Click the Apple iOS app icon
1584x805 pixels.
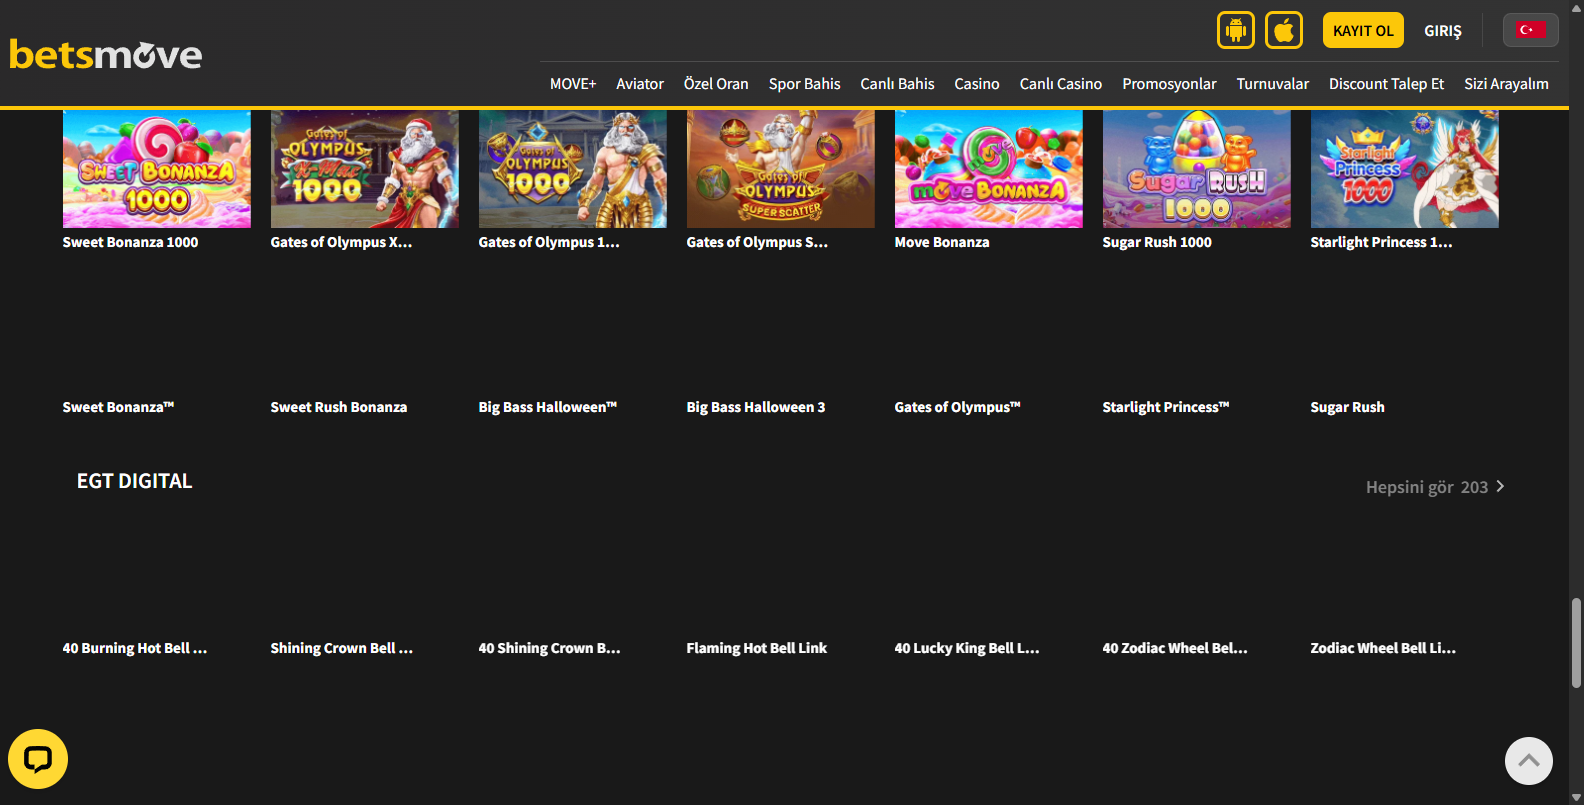pyautogui.click(x=1284, y=30)
